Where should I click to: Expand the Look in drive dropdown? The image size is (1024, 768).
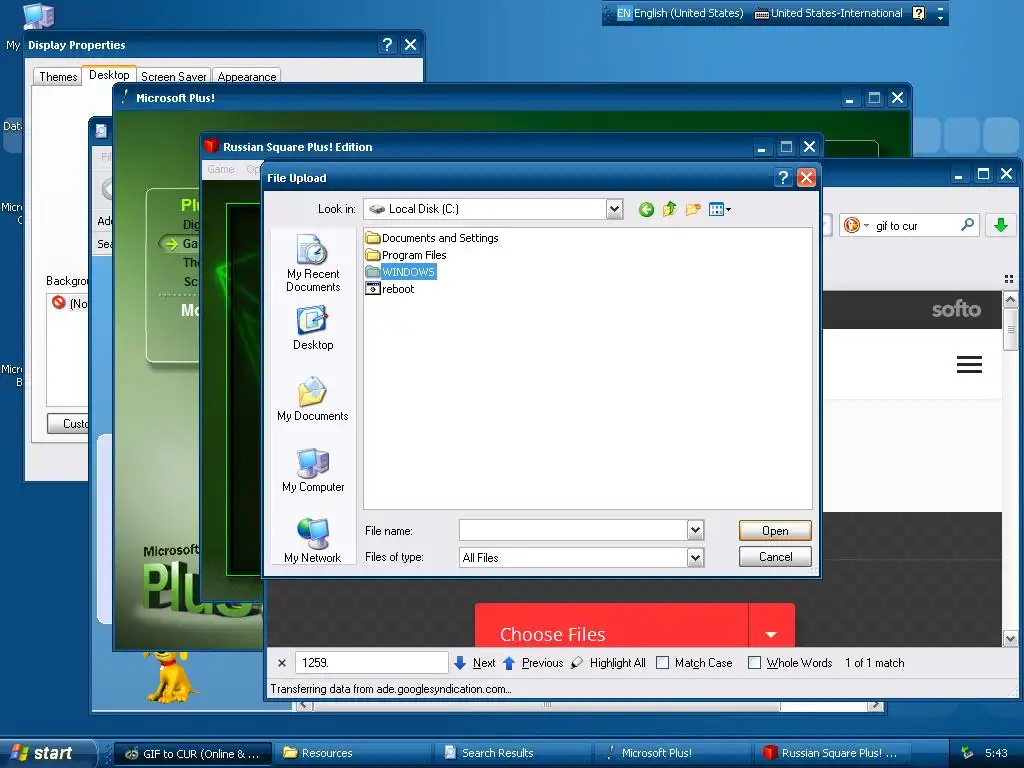(614, 209)
